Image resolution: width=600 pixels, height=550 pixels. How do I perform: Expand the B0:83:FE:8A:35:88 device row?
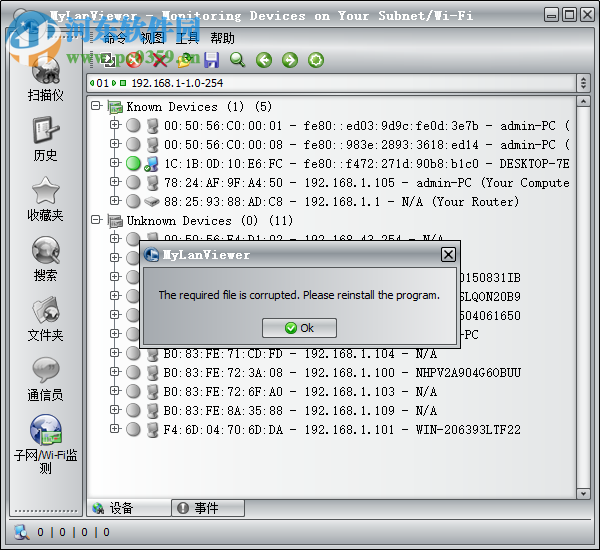click(114, 410)
